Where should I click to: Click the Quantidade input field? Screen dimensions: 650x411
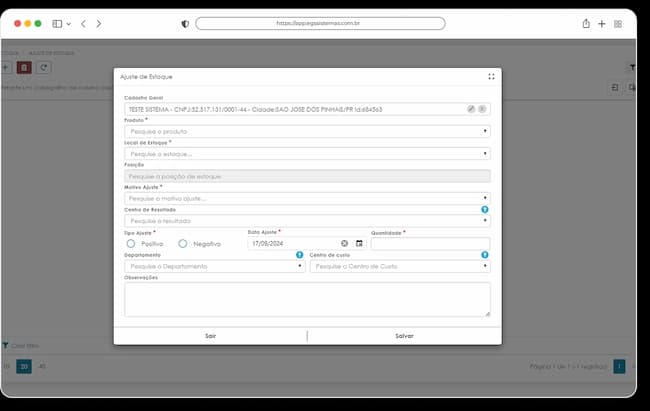430,243
